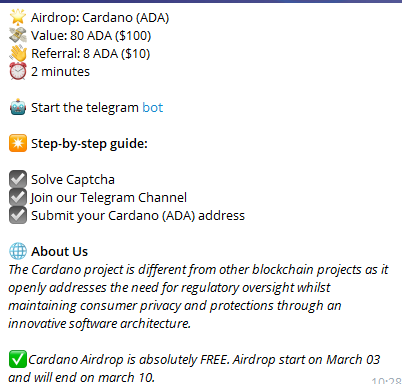Click the alarm clock emoji
This screenshot has width=402, height=384.
pyautogui.click(x=18, y=71)
